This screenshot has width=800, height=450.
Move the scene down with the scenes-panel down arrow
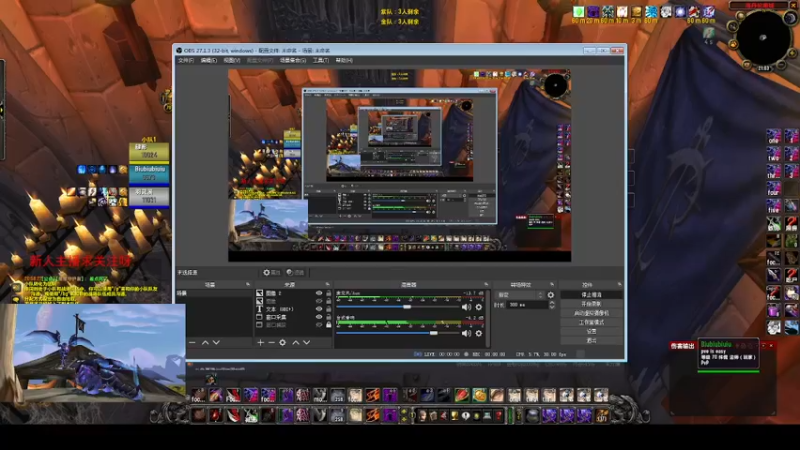[216, 342]
